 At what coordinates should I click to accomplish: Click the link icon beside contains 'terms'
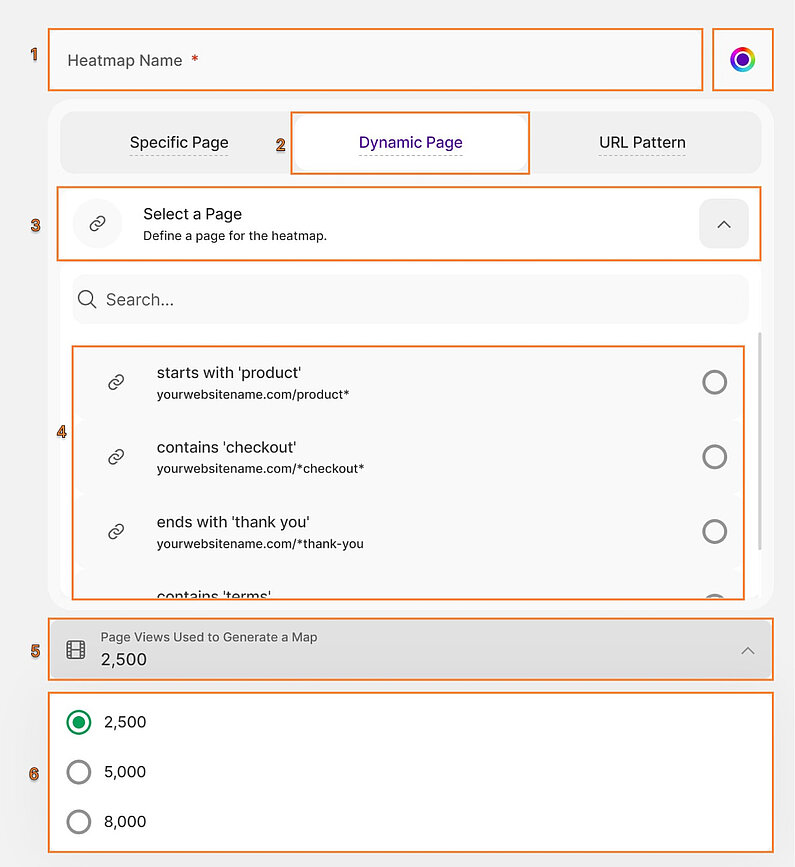[x=116, y=600]
